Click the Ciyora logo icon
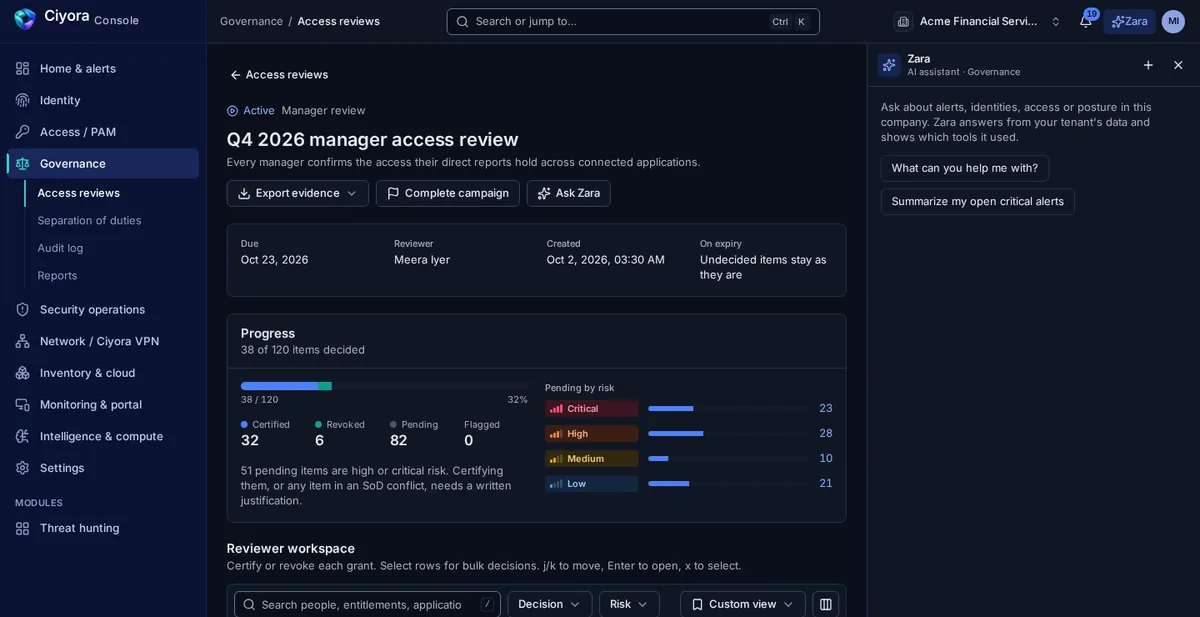1200x617 pixels. point(25,19)
